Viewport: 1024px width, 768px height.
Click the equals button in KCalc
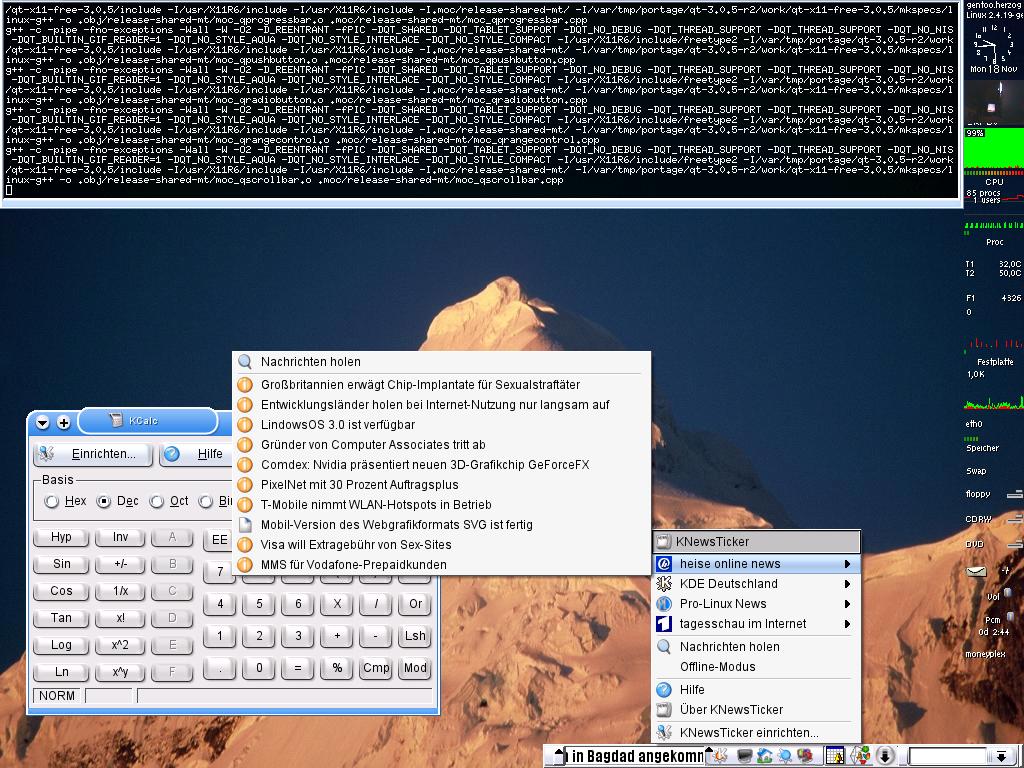(x=298, y=668)
